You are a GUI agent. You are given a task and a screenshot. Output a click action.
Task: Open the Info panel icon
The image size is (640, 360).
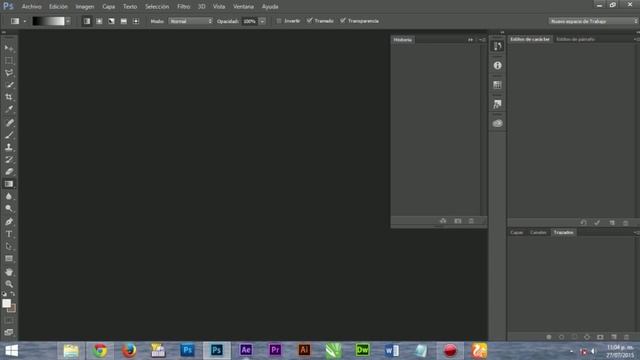tap(497, 65)
